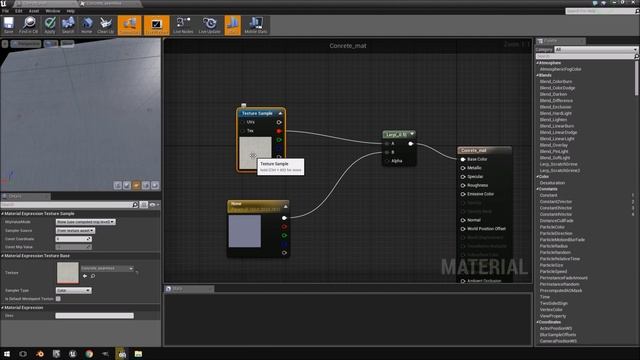This screenshot has height=360, width=640.
Task: Click the Specular input pin
Action: tap(463, 177)
